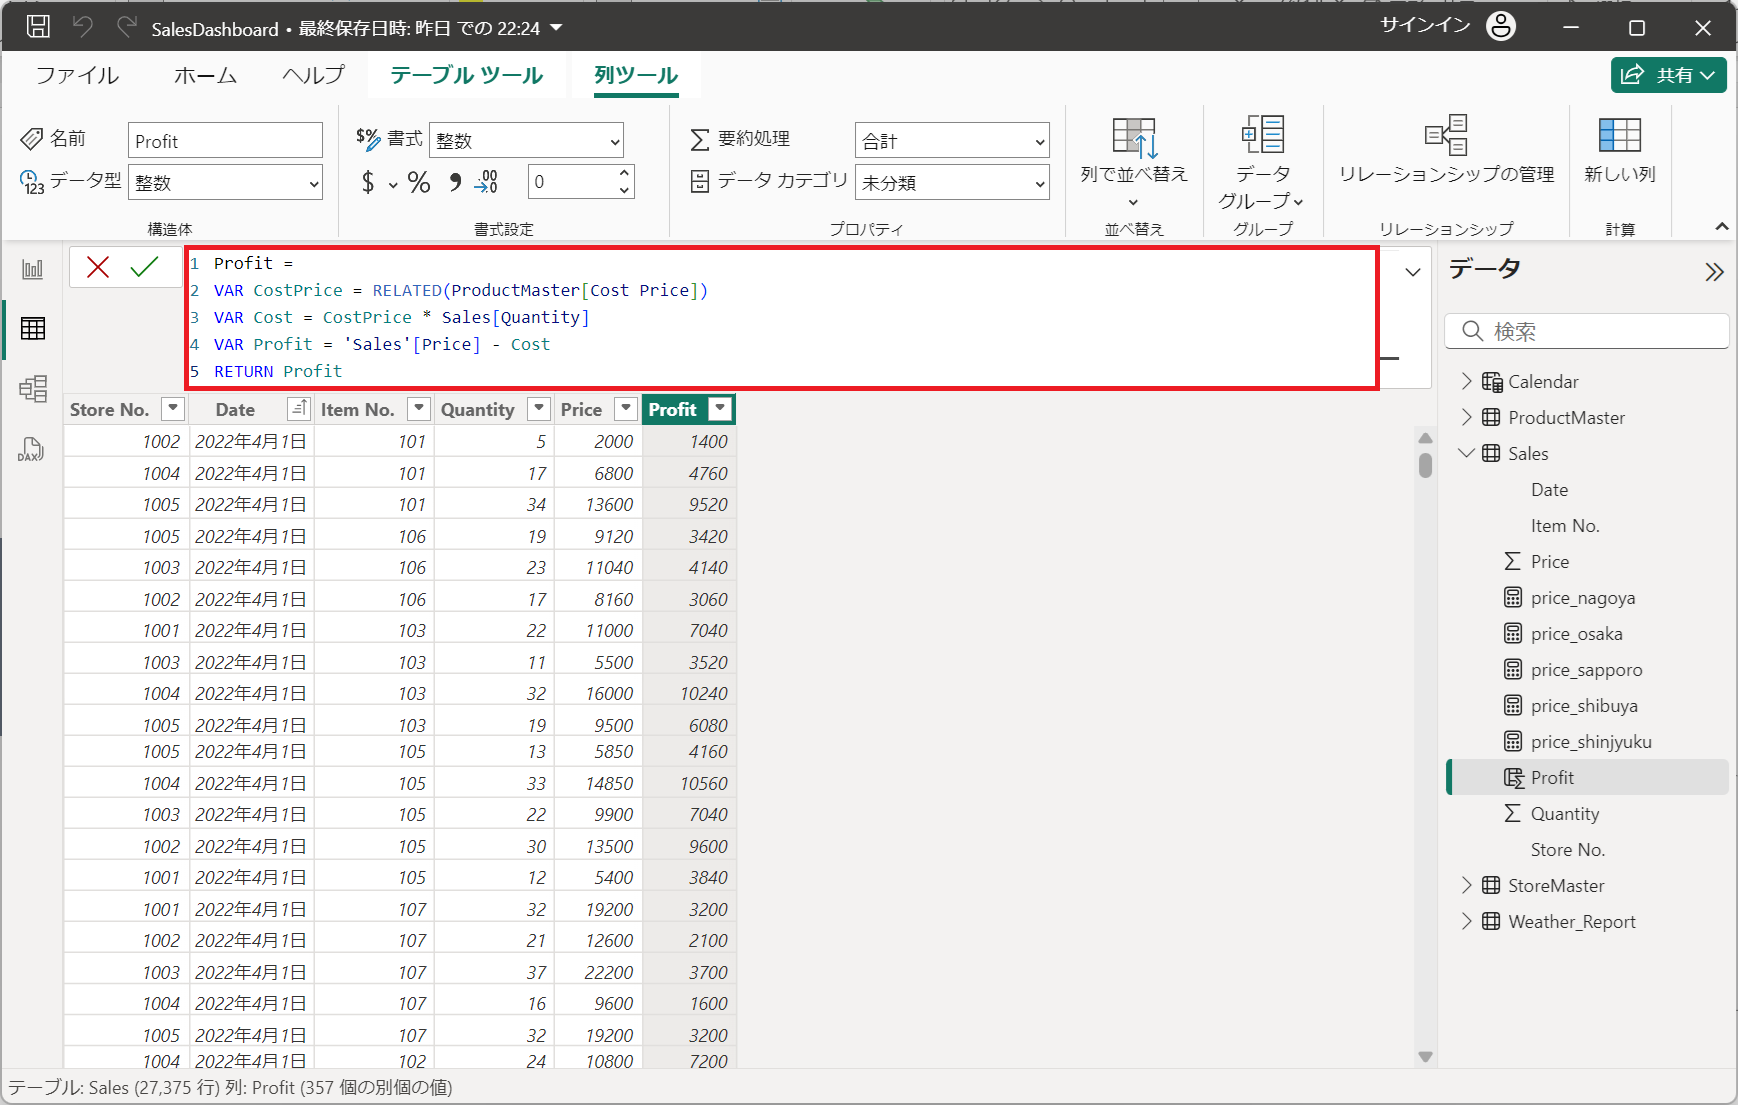The image size is (1738, 1105).
Task: Expand the Calendar table in data pane
Action: point(1466,381)
